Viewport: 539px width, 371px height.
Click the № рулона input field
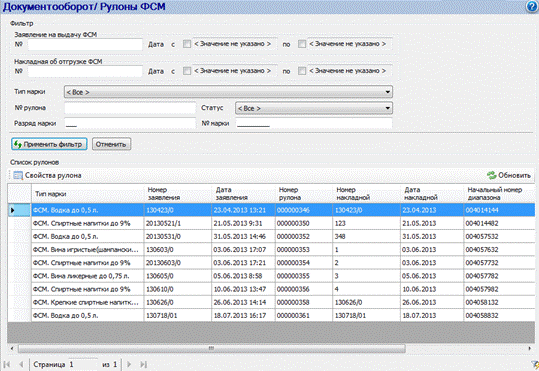[x=130, y=108]
